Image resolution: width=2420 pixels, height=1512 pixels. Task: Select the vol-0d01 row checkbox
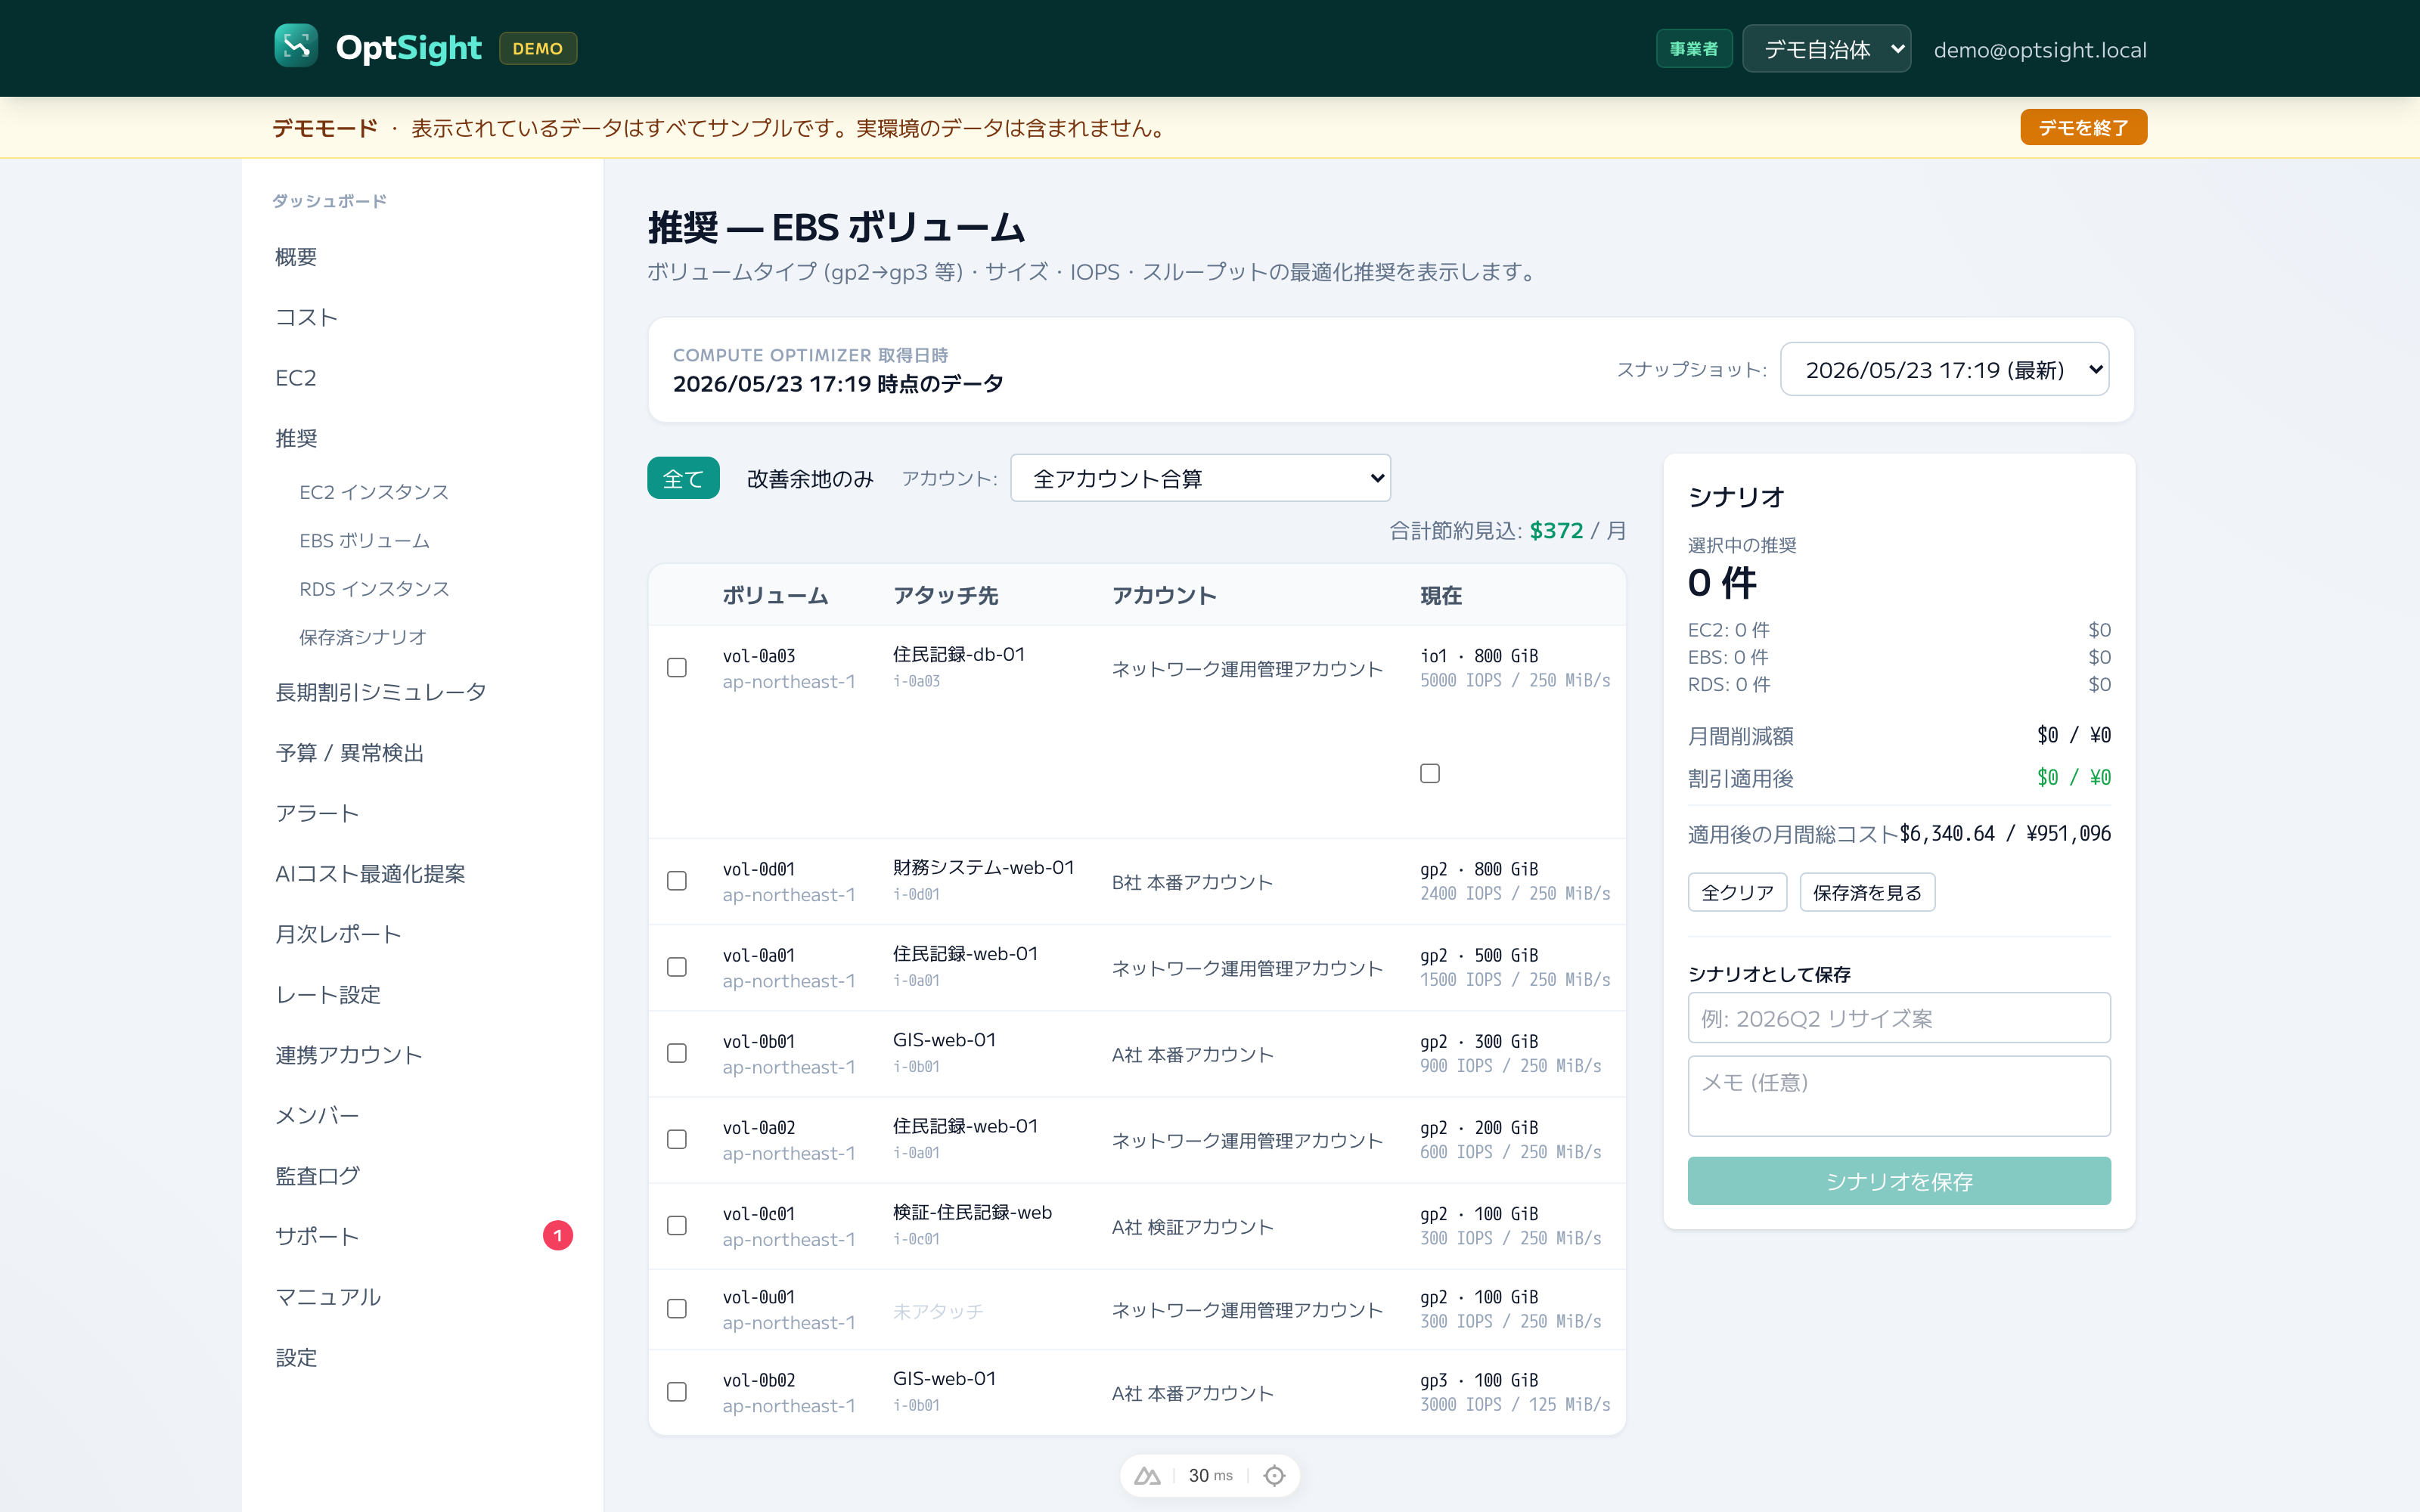tap(677, 881)
